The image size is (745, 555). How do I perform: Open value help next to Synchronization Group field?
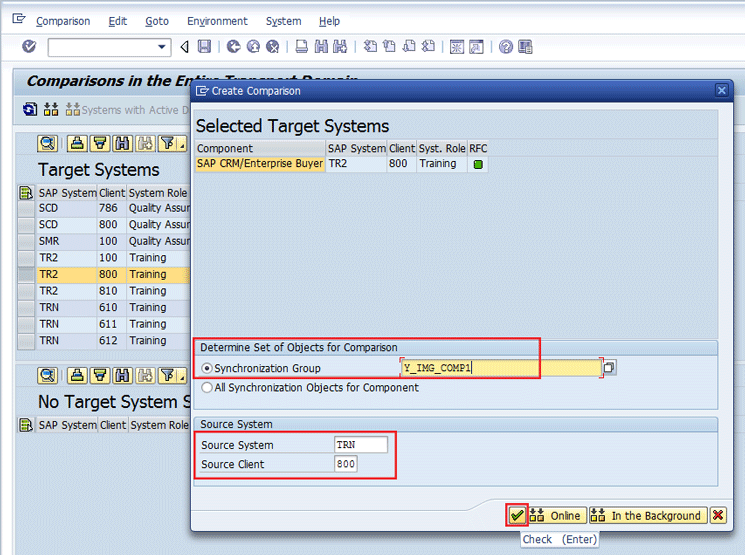click(x=609, y=368)
